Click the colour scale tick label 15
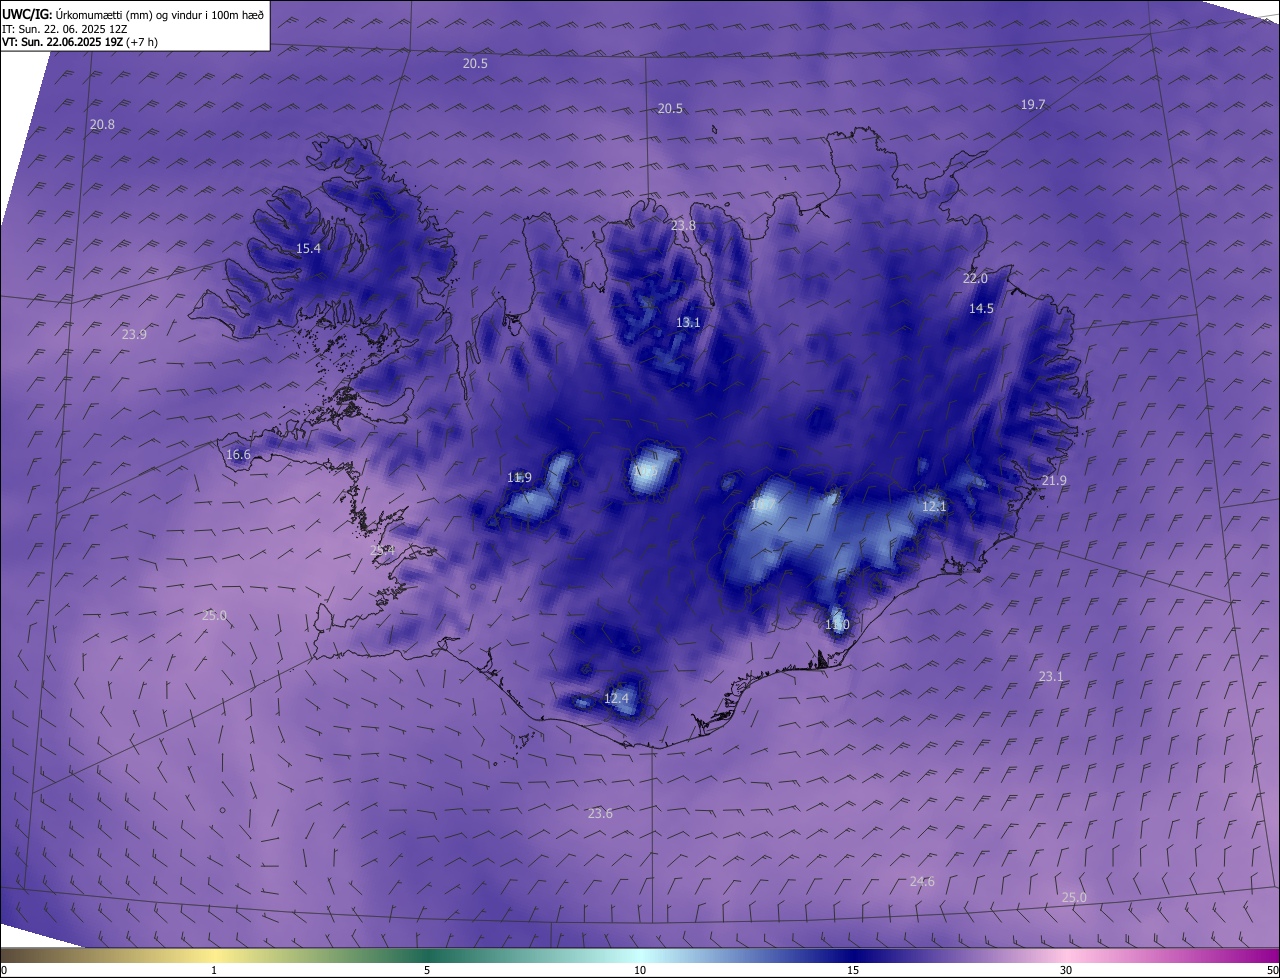Viewport: 1280px width, 978px height. (x=853, y=970)
